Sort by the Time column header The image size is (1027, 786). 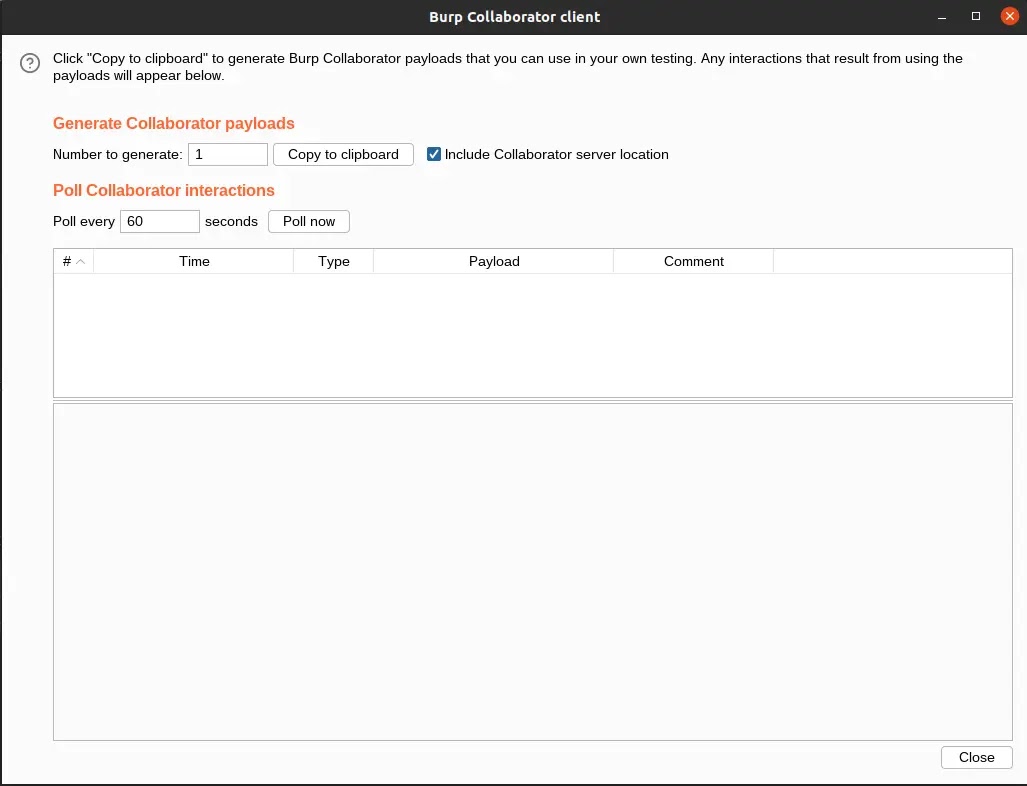(194, 261)
